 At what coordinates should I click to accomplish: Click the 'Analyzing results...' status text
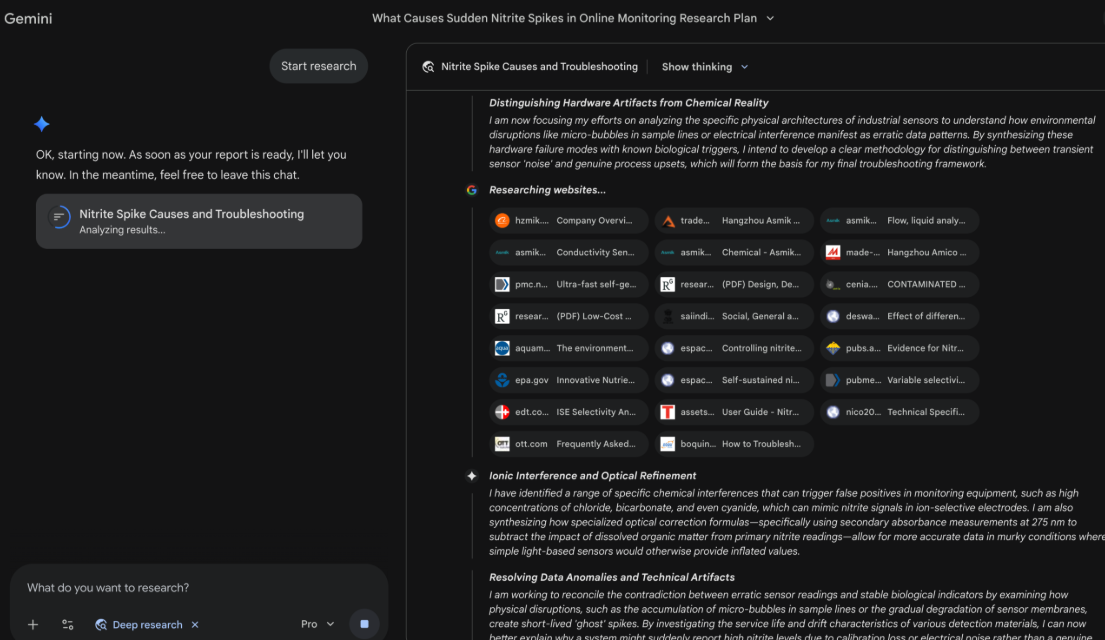(x=123, y=230)
